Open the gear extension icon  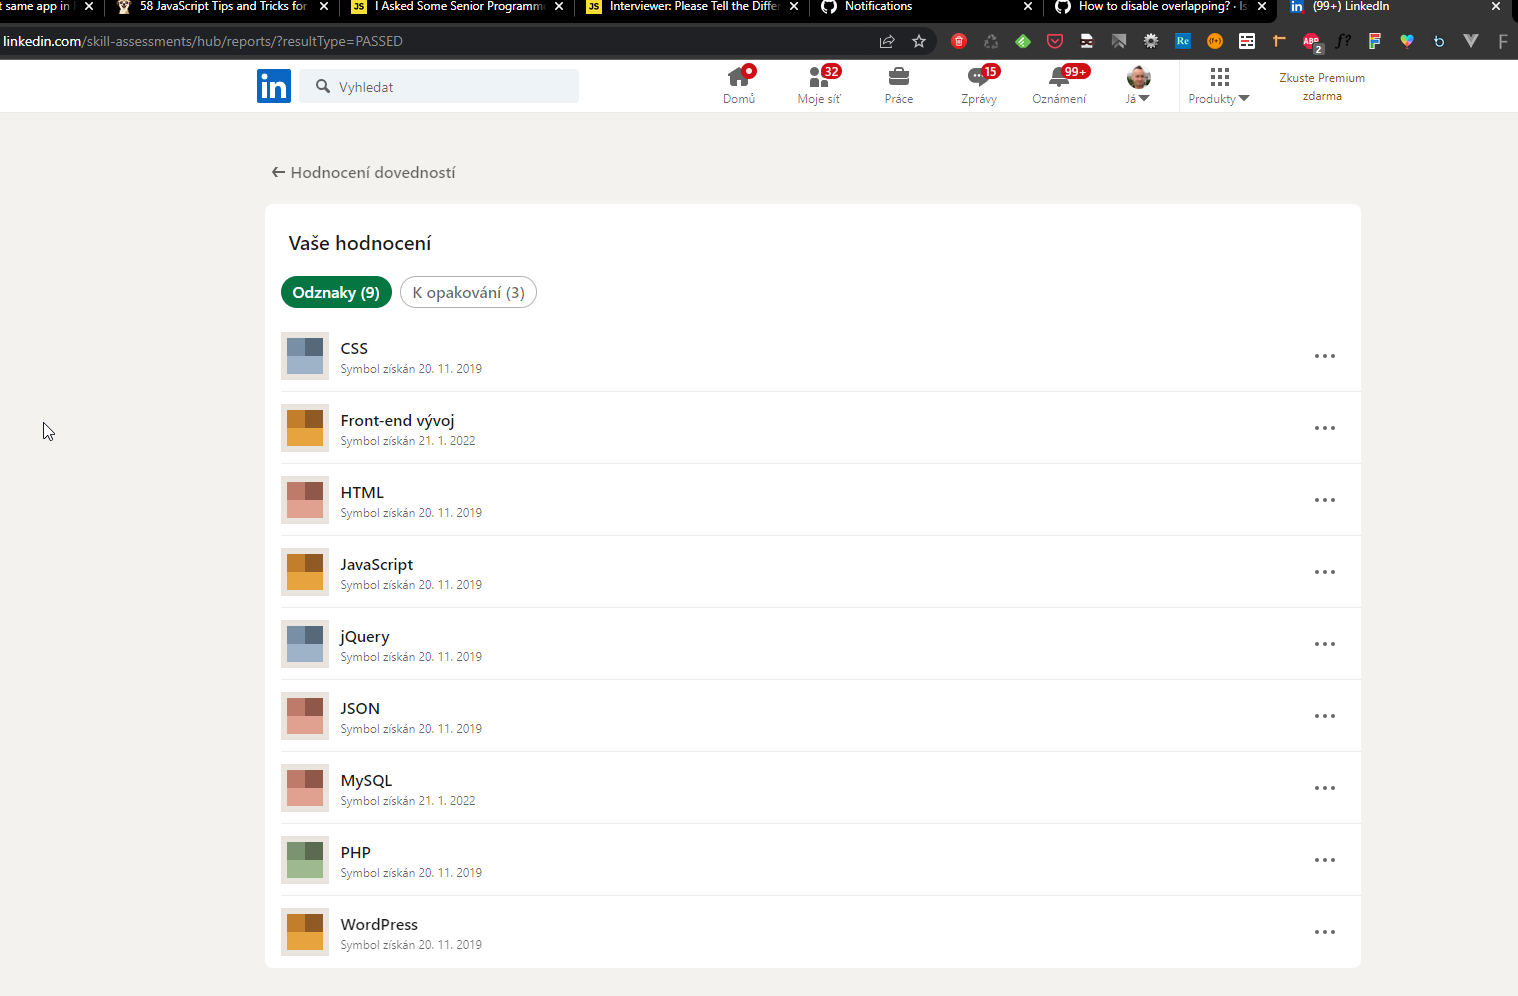[x=1151, y=41]
